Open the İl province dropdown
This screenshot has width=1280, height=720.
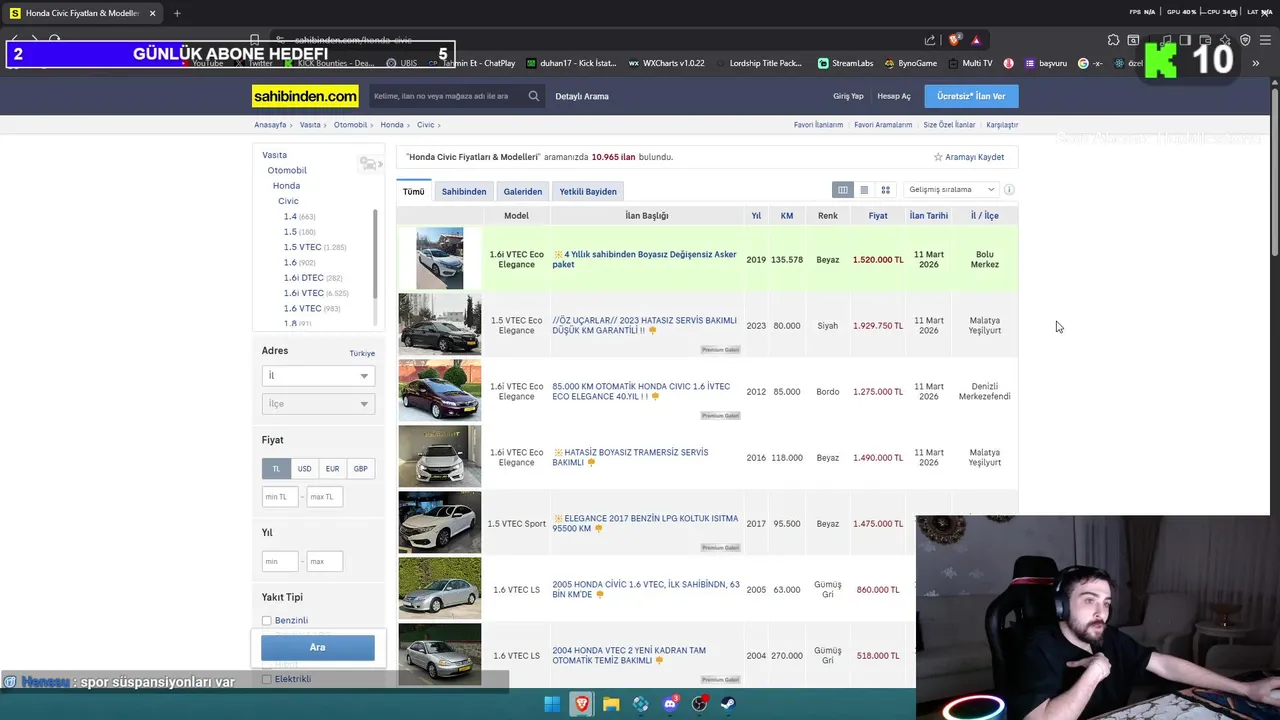[x=318, y=375]
